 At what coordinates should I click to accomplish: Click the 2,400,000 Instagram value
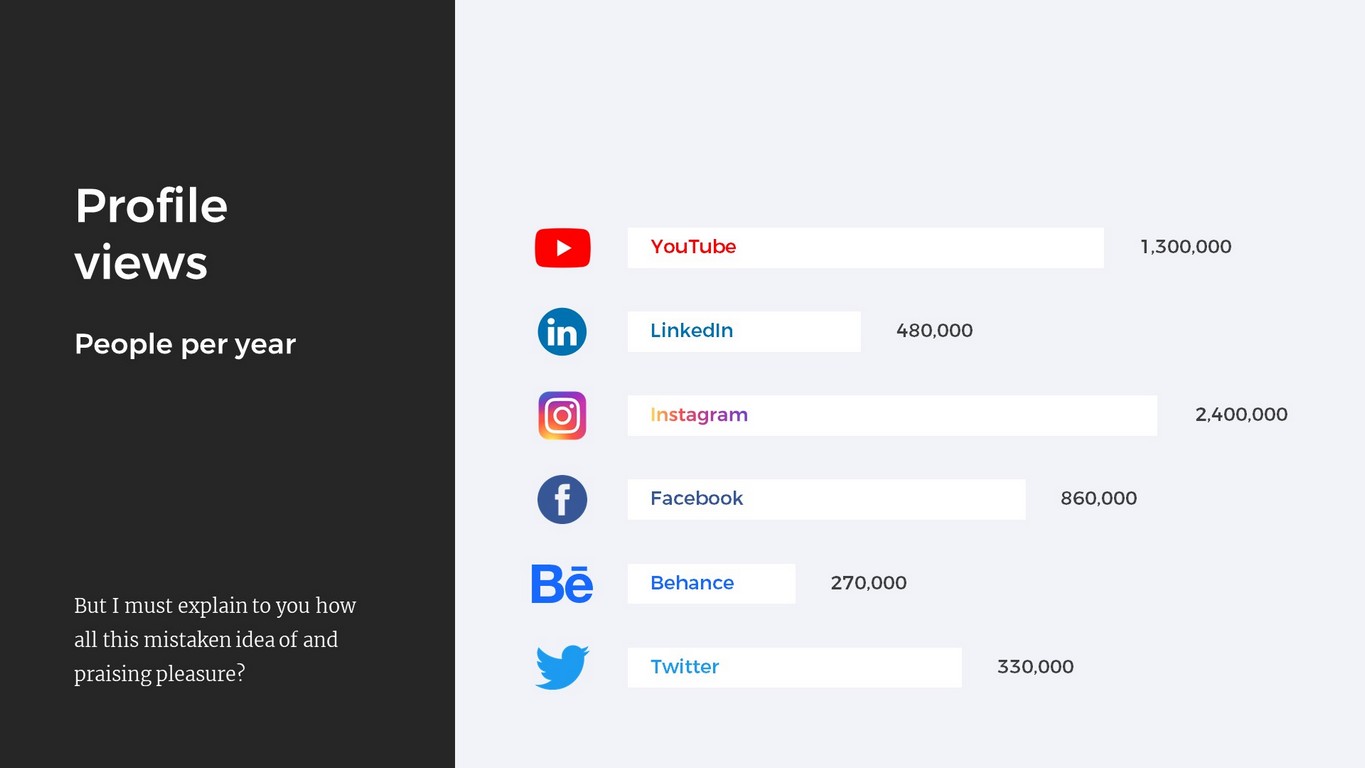pos(1241,415)
